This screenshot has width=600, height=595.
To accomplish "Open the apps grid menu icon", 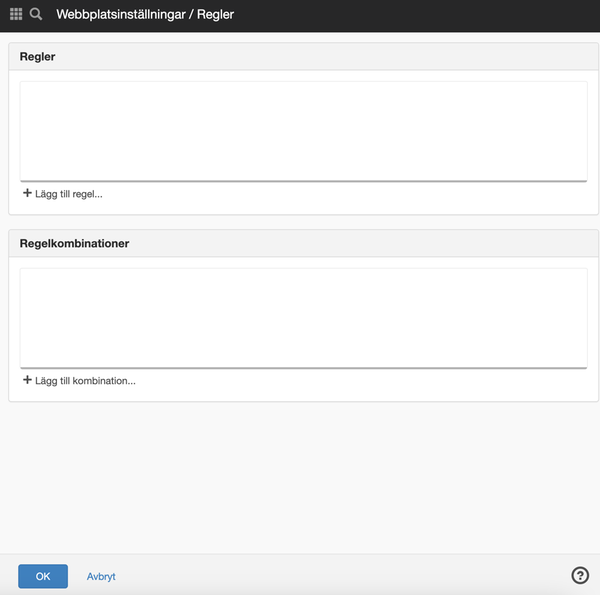I will coord(16,14).
